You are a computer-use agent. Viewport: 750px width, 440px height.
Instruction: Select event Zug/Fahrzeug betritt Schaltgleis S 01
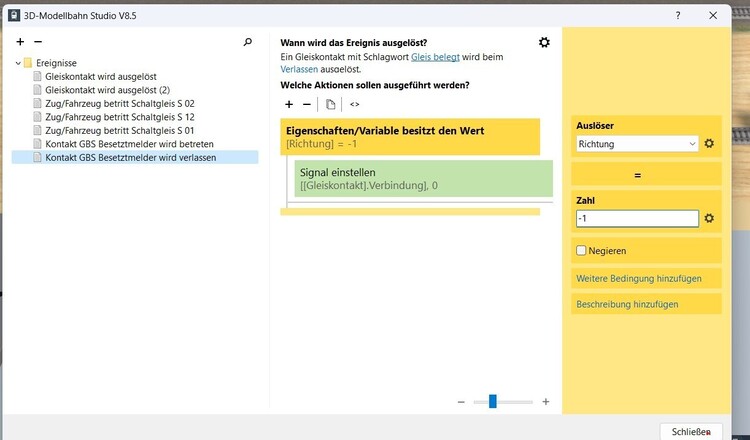click(120, 130)
